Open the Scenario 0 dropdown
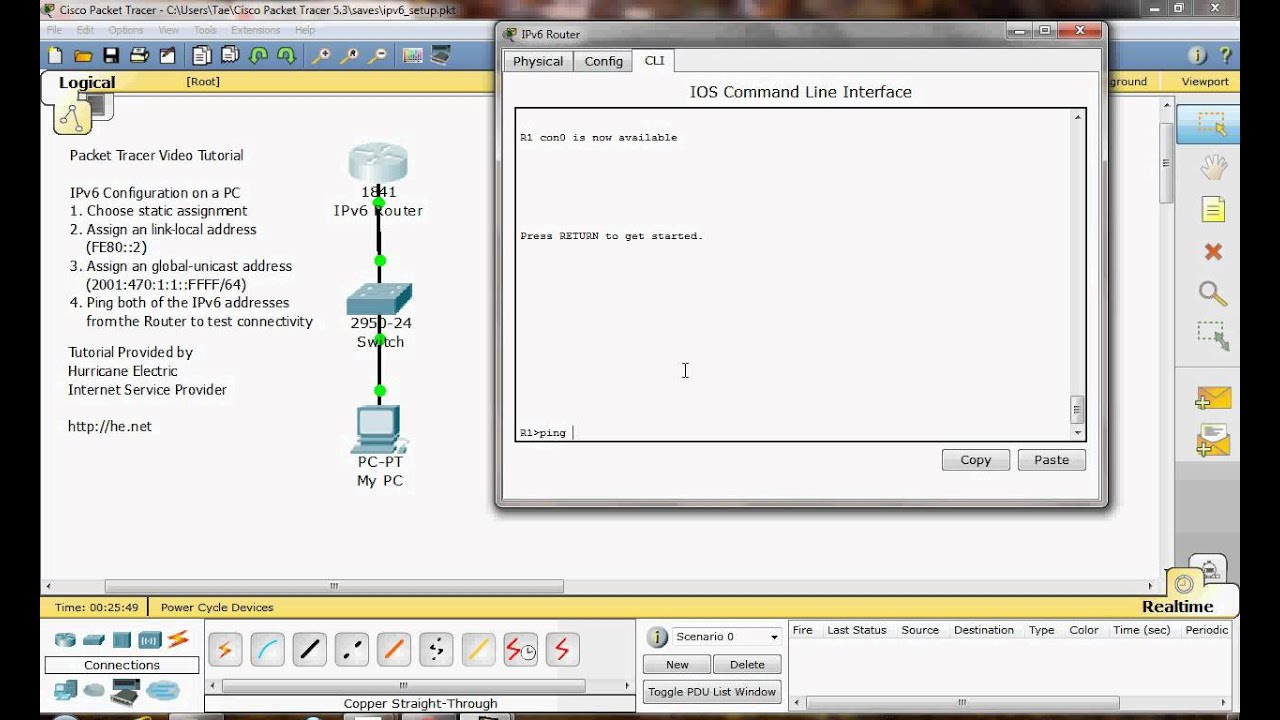The height and width of the screenshot is (720, 1280). [x=727, y=636]
